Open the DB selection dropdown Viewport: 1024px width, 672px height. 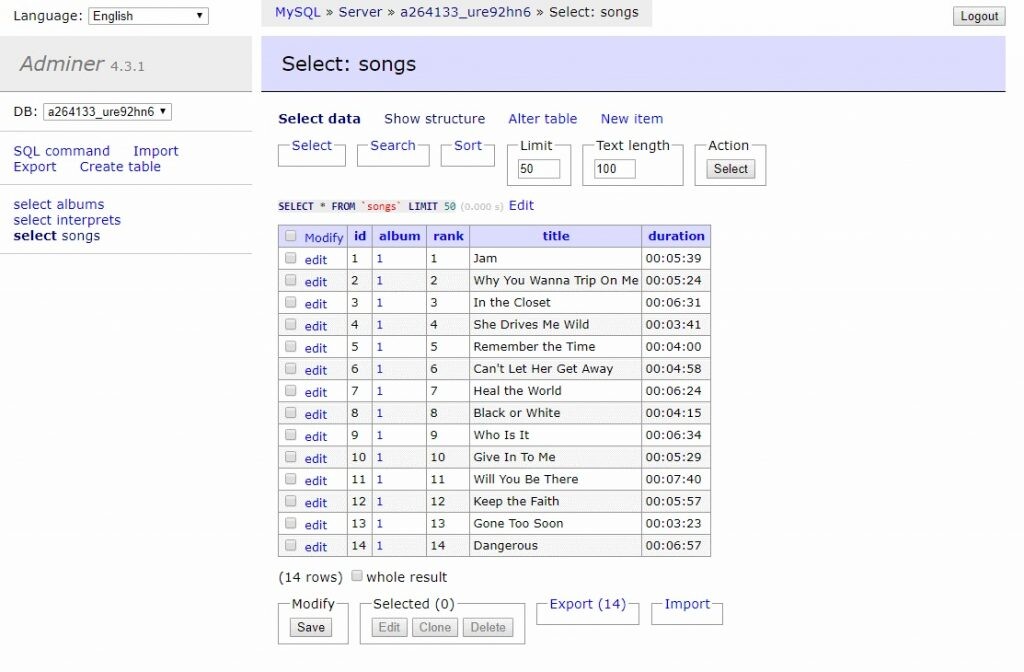pyautogui.click(x=110, y=111)
